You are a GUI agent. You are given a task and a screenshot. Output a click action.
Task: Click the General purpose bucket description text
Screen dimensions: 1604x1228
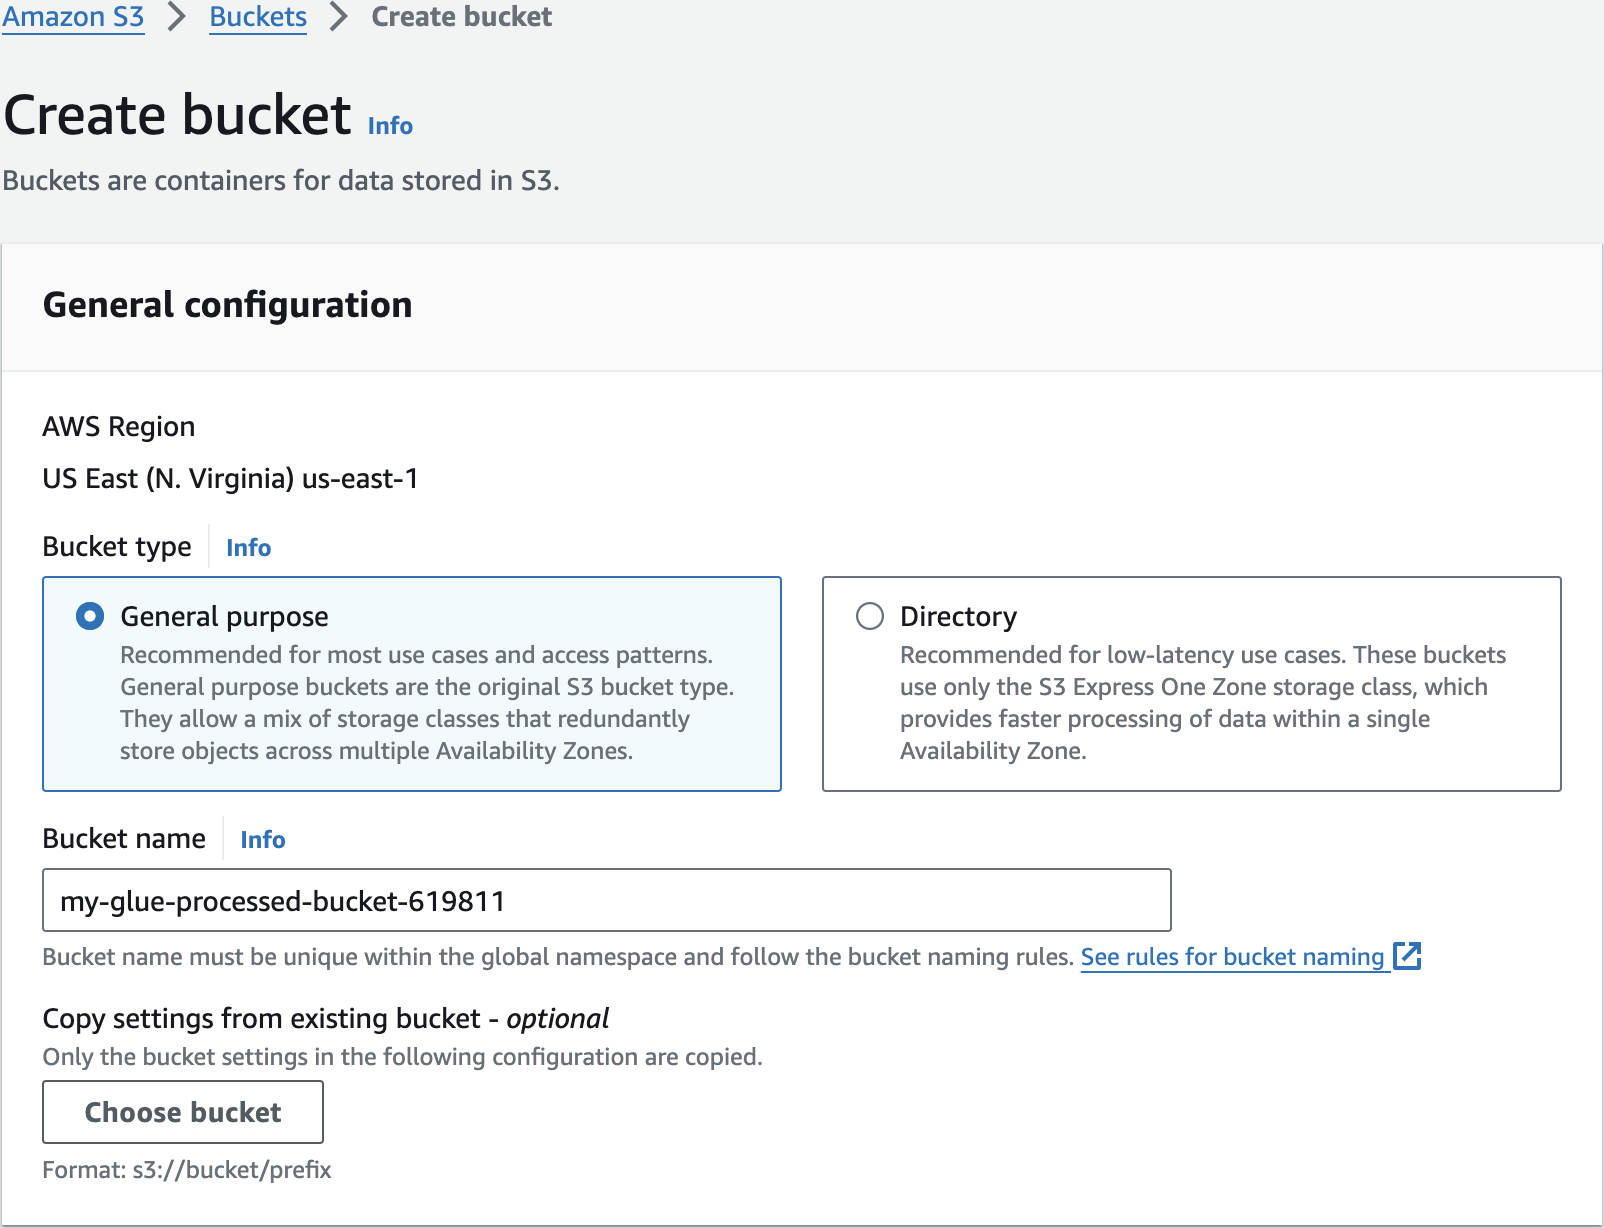pyautogui.click(x=427, y=703)
